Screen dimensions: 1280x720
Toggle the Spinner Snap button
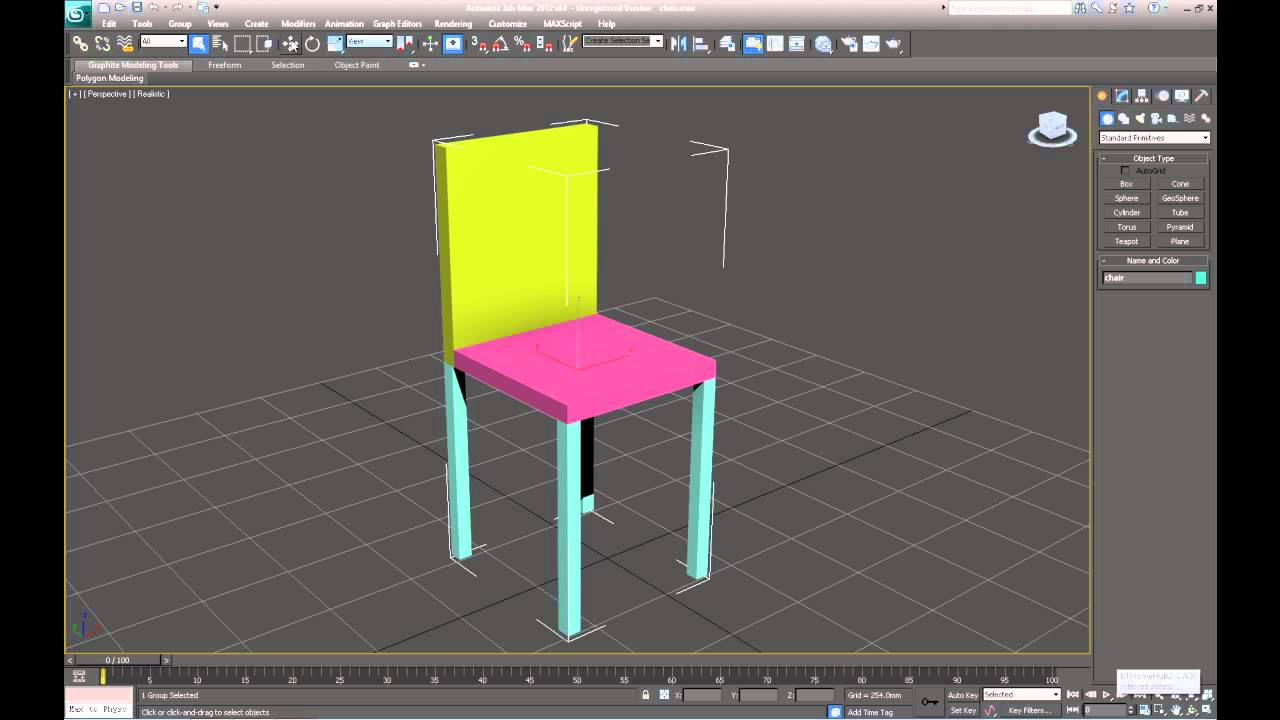pyautogui.click(x=545, y=43)
